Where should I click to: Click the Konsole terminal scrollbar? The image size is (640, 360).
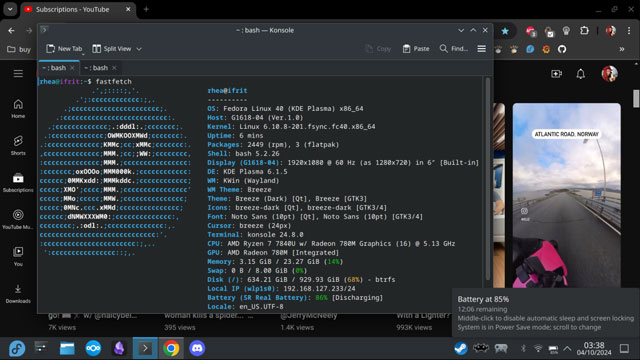(x=488, y=178)
